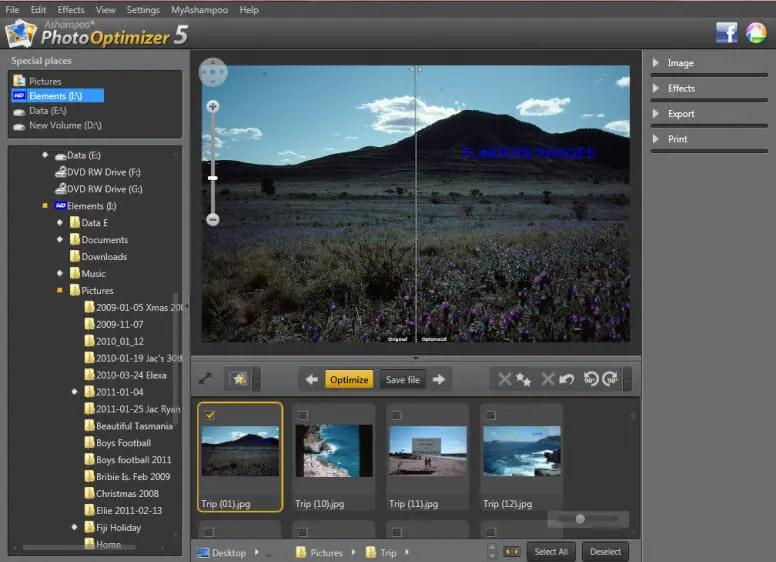The height and width of the screenshot is (562, 776).
Task: Collapse the Pictures folder node
Action: click(60, 290)
